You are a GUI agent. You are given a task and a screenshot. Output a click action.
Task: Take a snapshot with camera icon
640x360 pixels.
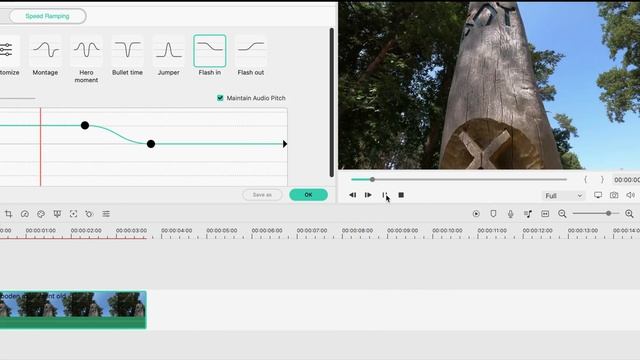614,195
